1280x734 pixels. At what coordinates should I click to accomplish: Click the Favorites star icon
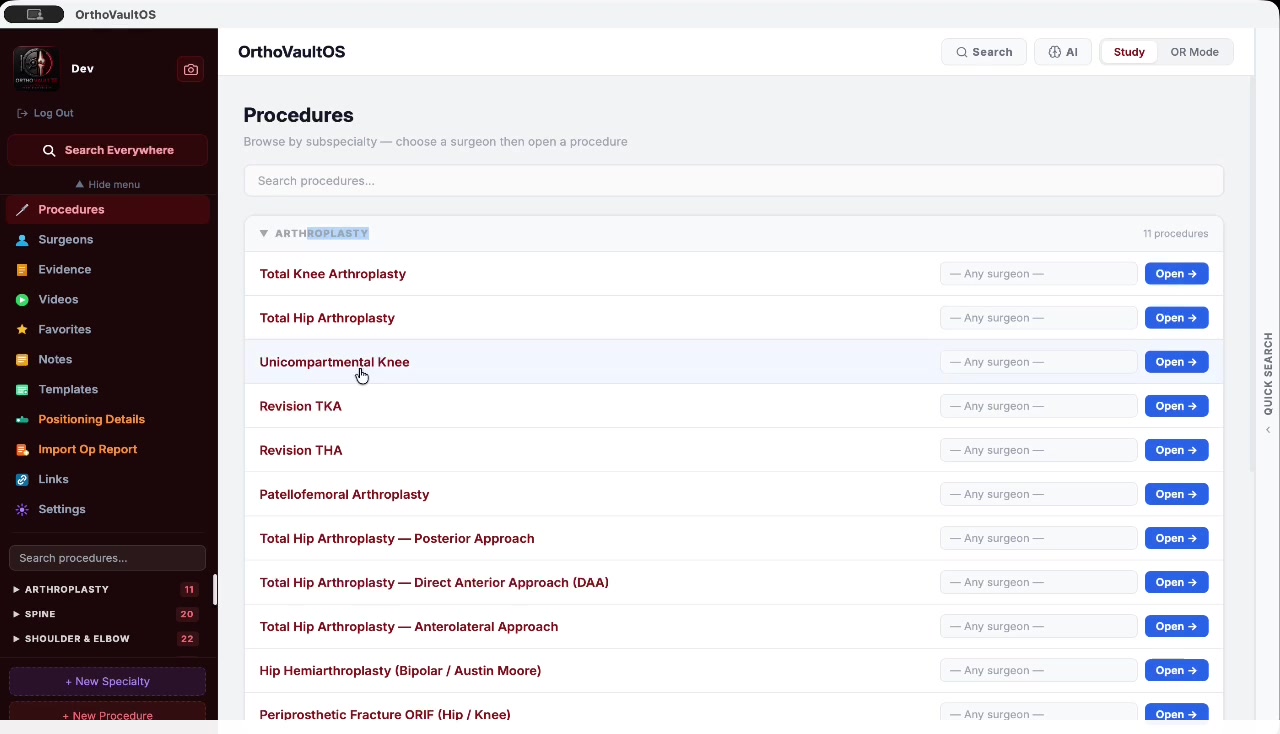pos(22,330)
